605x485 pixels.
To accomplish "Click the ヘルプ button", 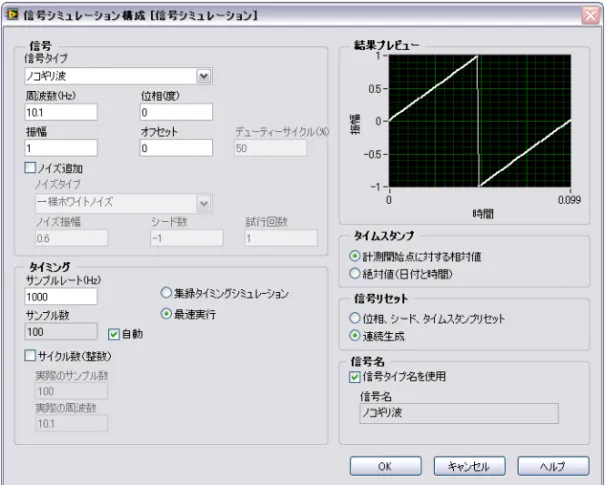I will 553,466.
